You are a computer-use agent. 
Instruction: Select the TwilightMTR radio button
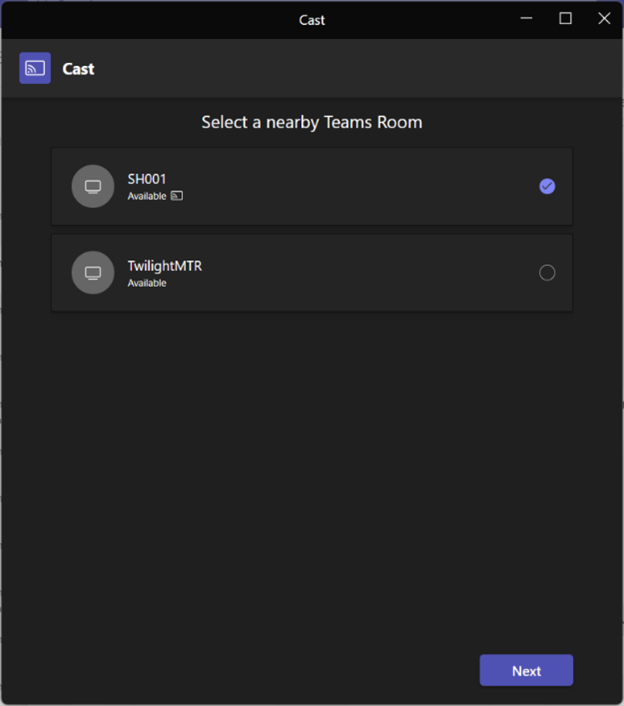(547, 273)
